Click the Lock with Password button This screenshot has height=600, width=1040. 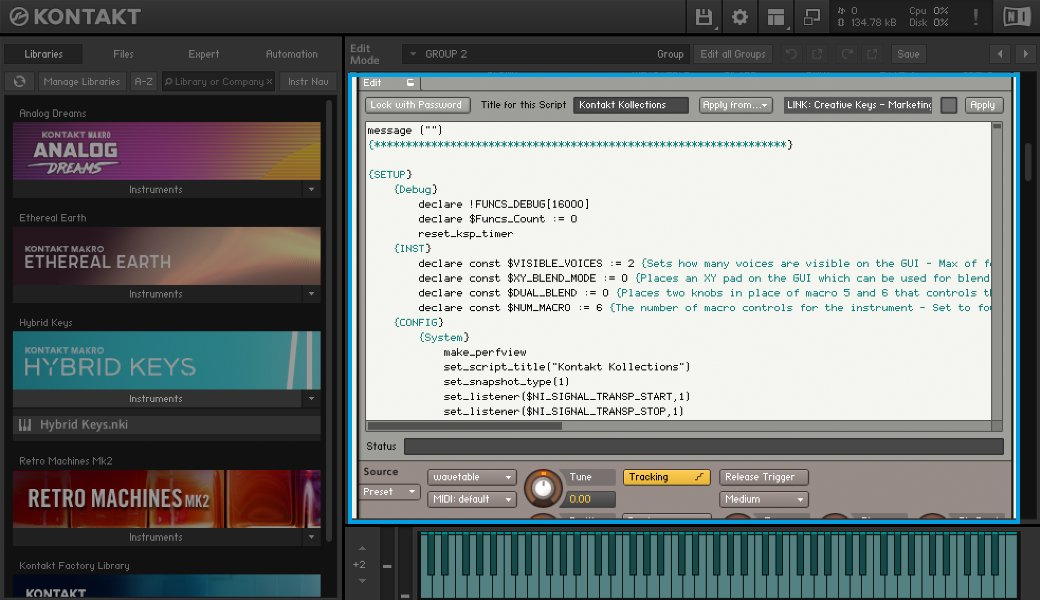coord(417,105)
